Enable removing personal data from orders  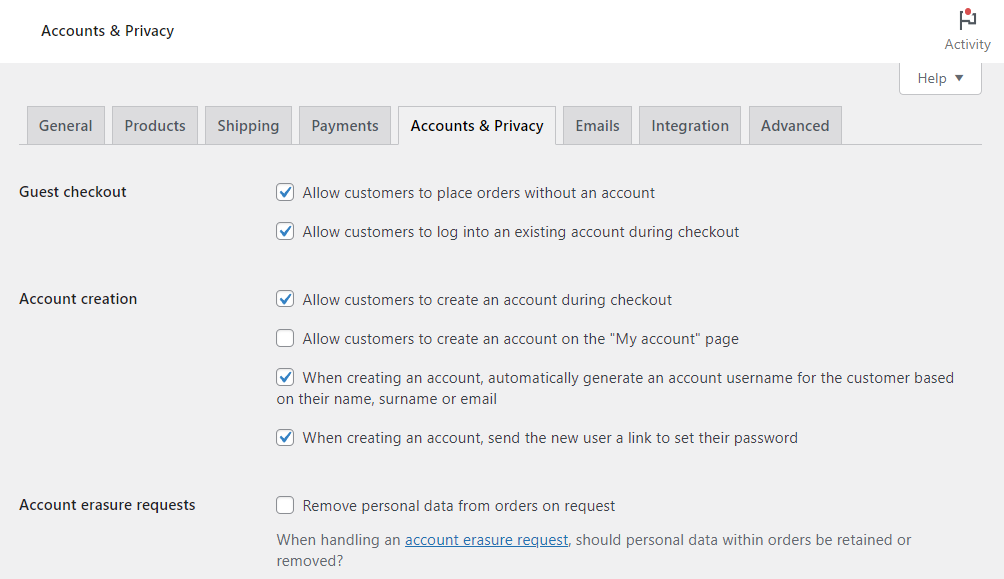coord(284,505)
